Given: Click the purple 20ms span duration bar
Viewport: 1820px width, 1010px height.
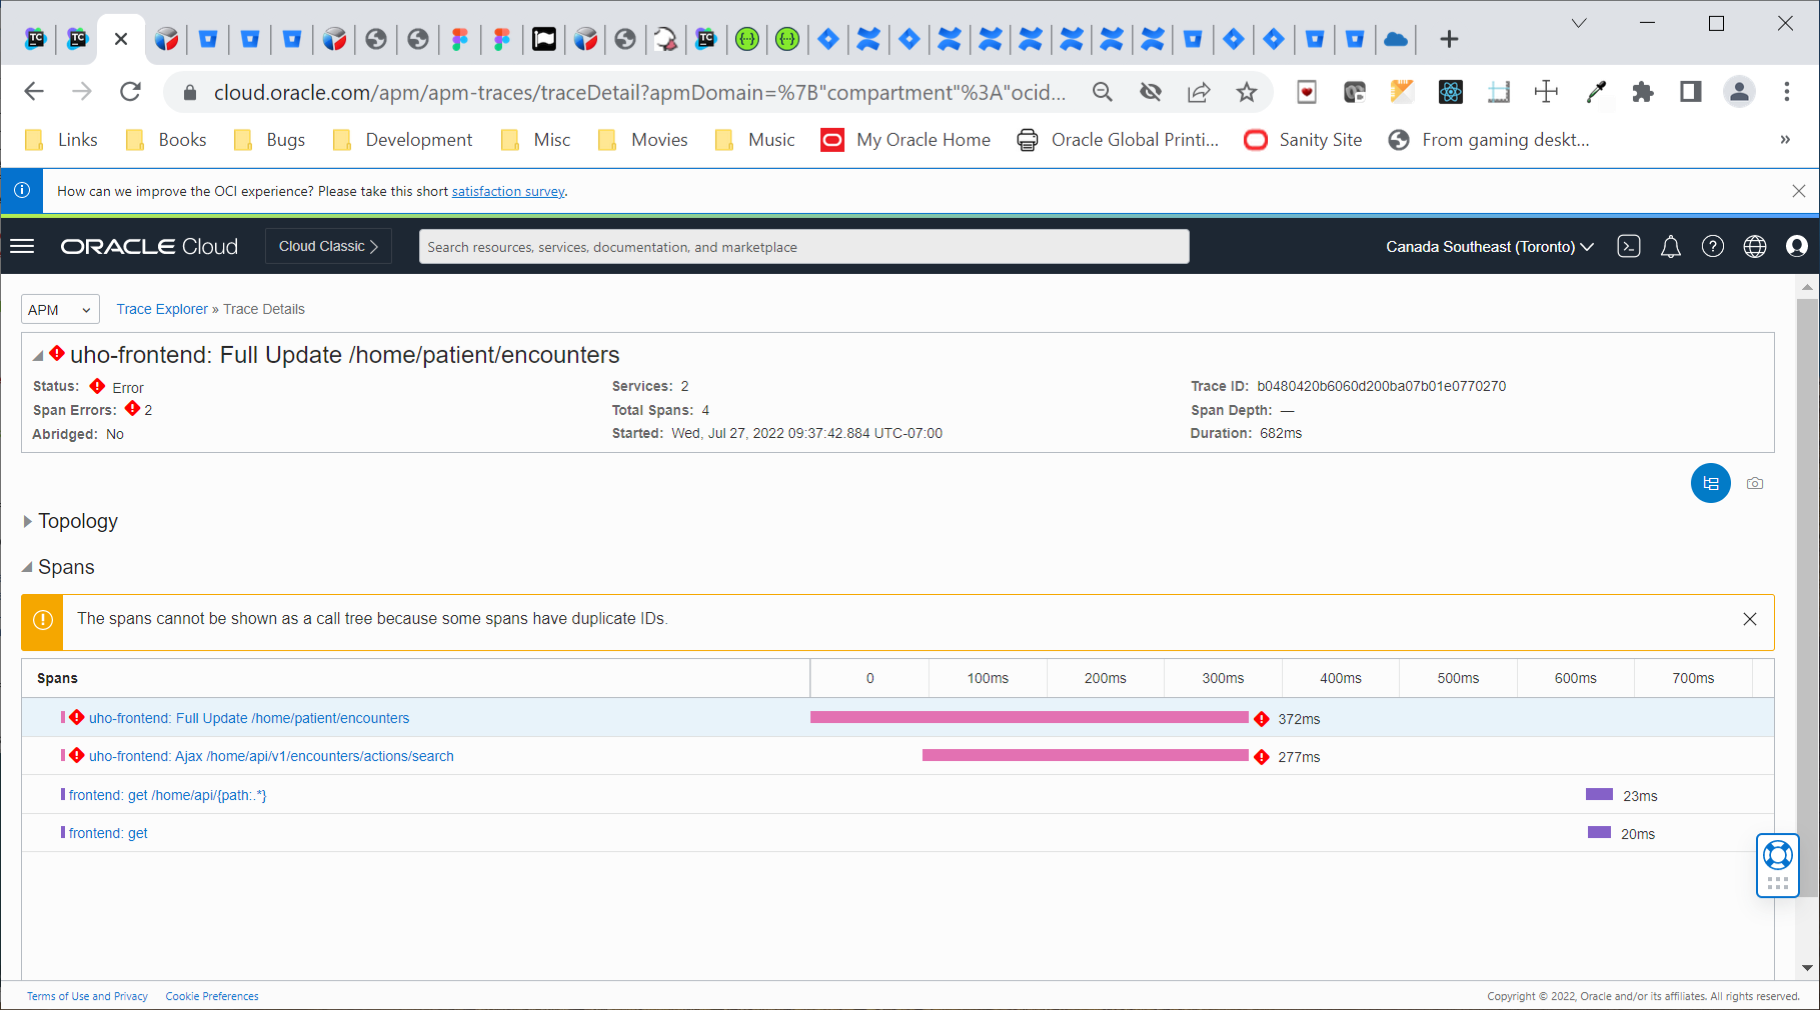Looking at the screenshot, I should [x=1599, y=832].
